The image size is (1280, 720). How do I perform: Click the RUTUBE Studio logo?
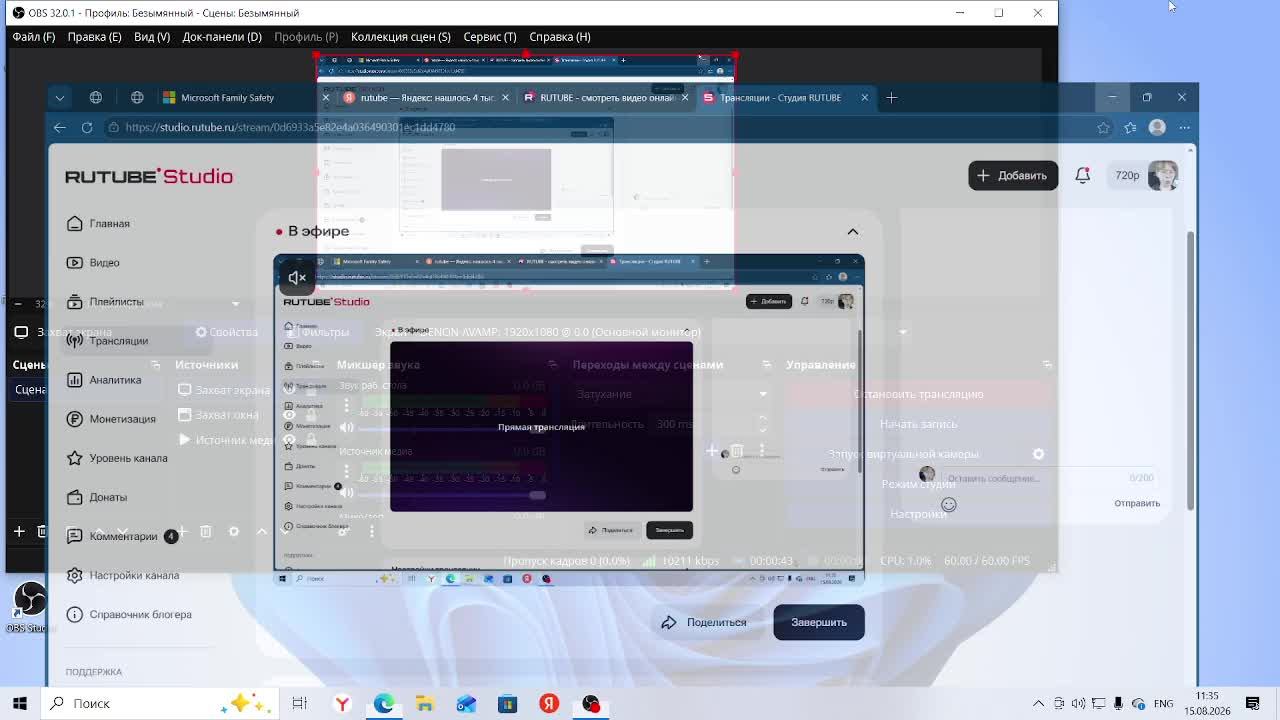point(149,176)
